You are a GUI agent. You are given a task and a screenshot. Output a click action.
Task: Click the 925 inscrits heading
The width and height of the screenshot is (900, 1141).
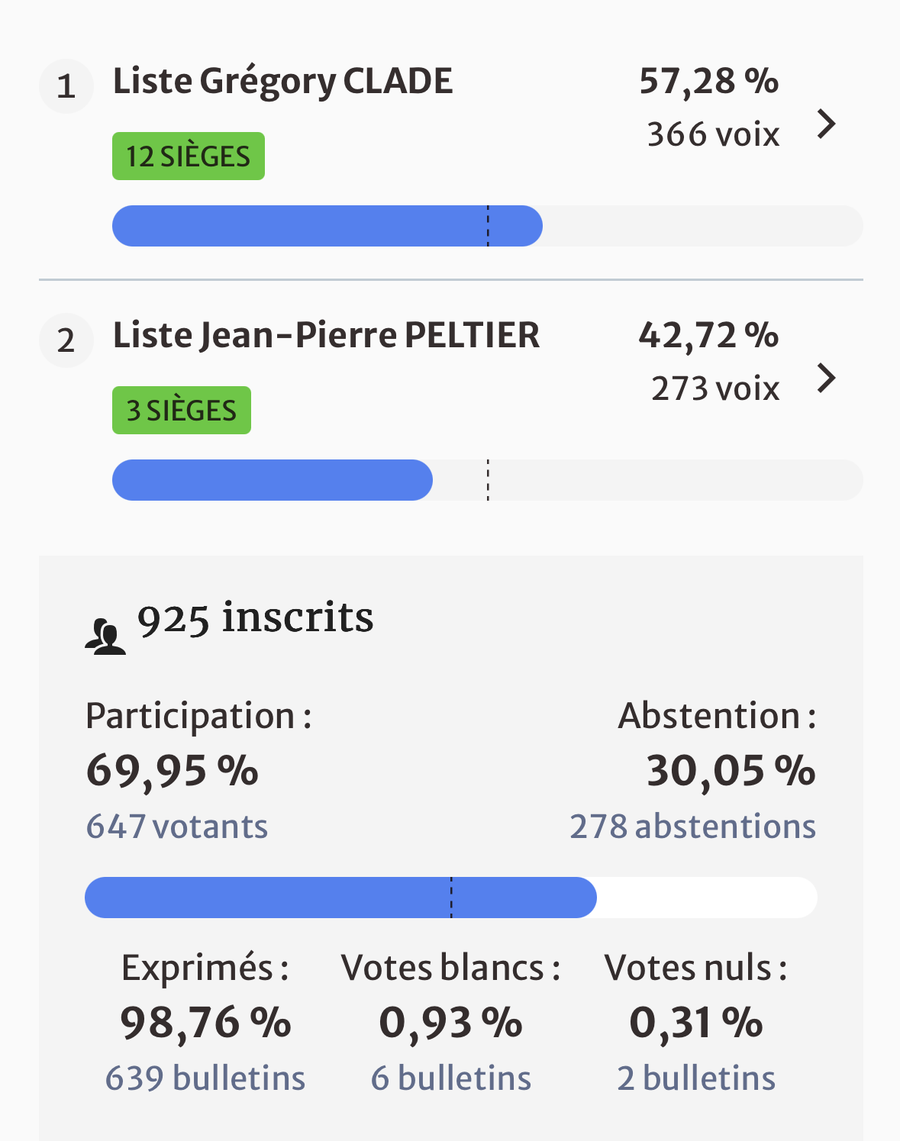[255, 619]
